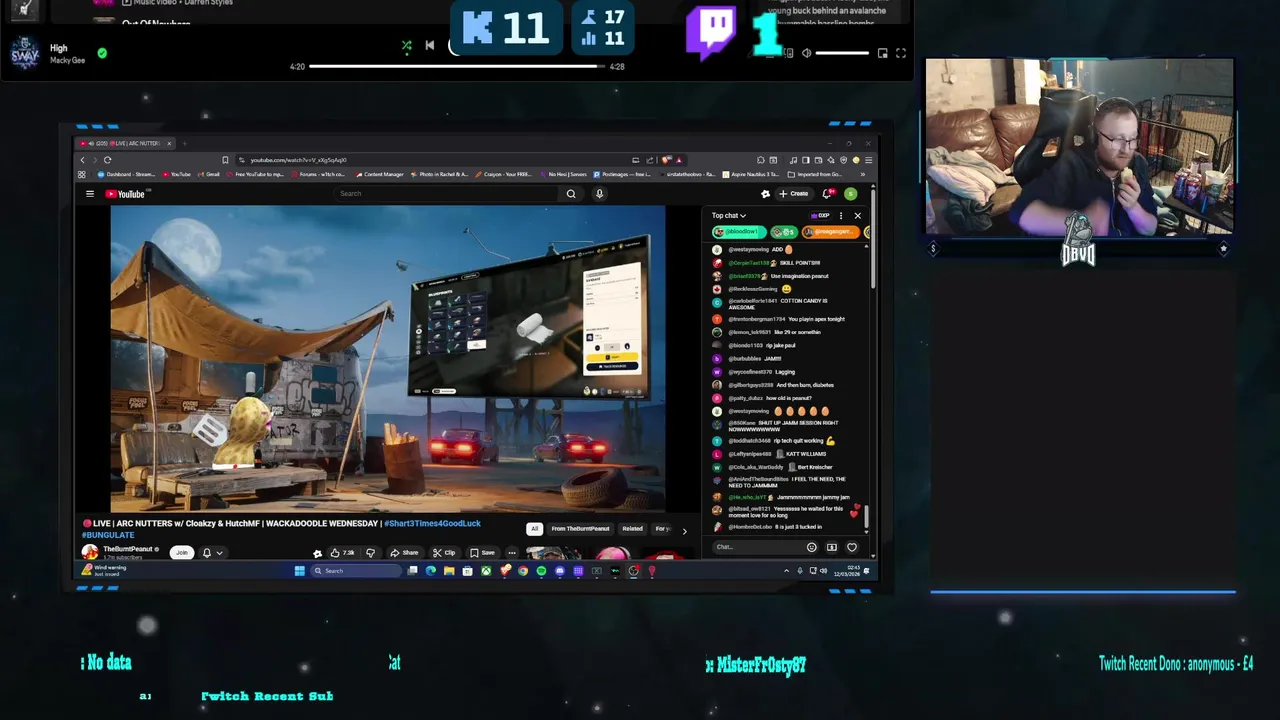Viewport: 1280px width, 720px height.
Task: Open a new browser tab with plus icon
Action: point(184,143)
